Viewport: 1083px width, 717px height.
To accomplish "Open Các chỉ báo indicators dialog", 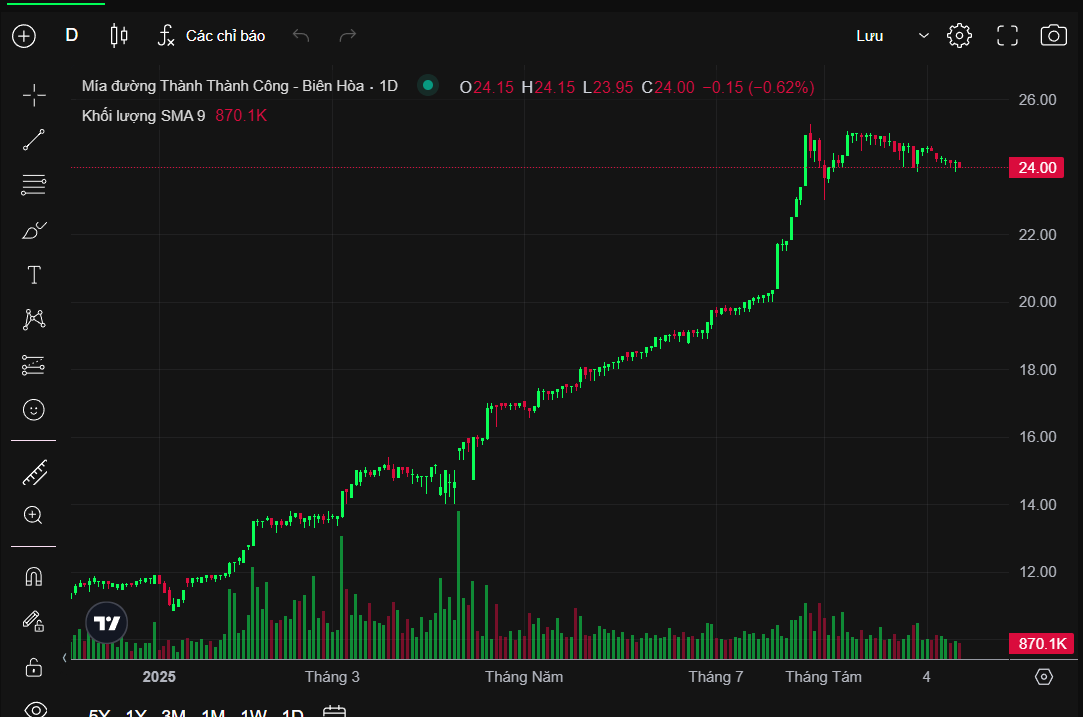I will point(211,35).
